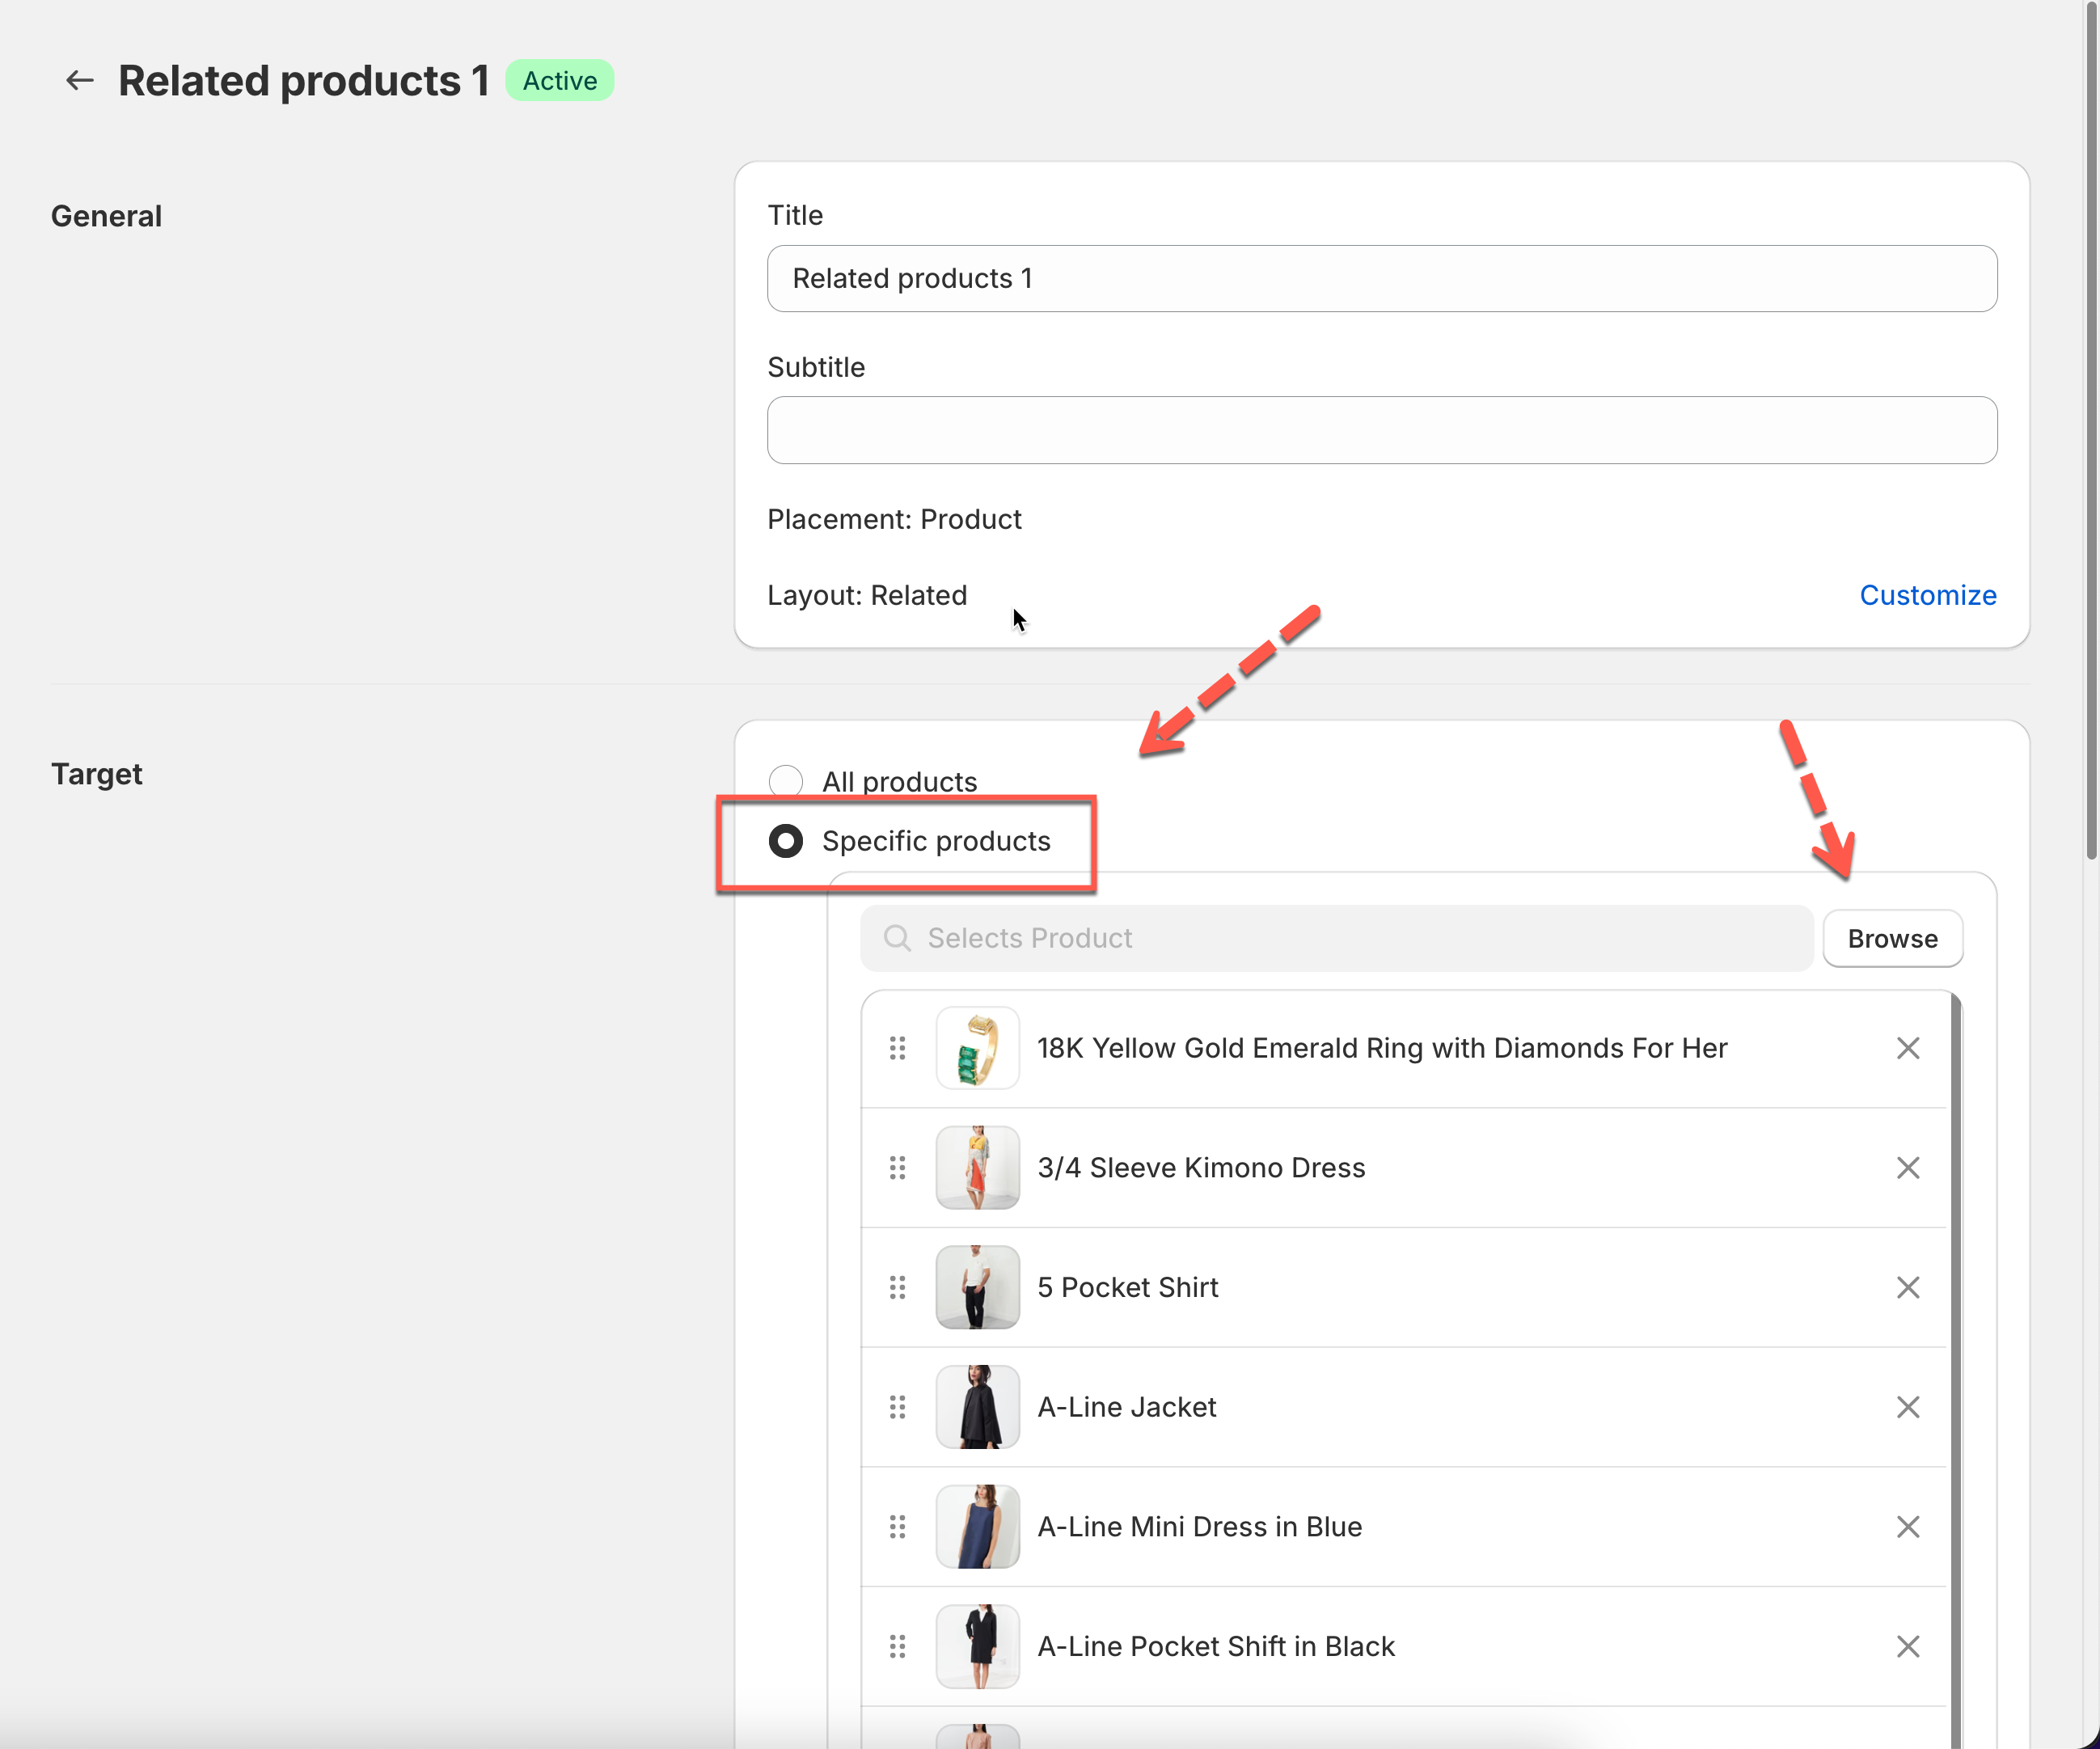Click drag handle for A-Line Jacket row
The height and width of the screenshot is (1749, 2100).
coord(897,1407)
